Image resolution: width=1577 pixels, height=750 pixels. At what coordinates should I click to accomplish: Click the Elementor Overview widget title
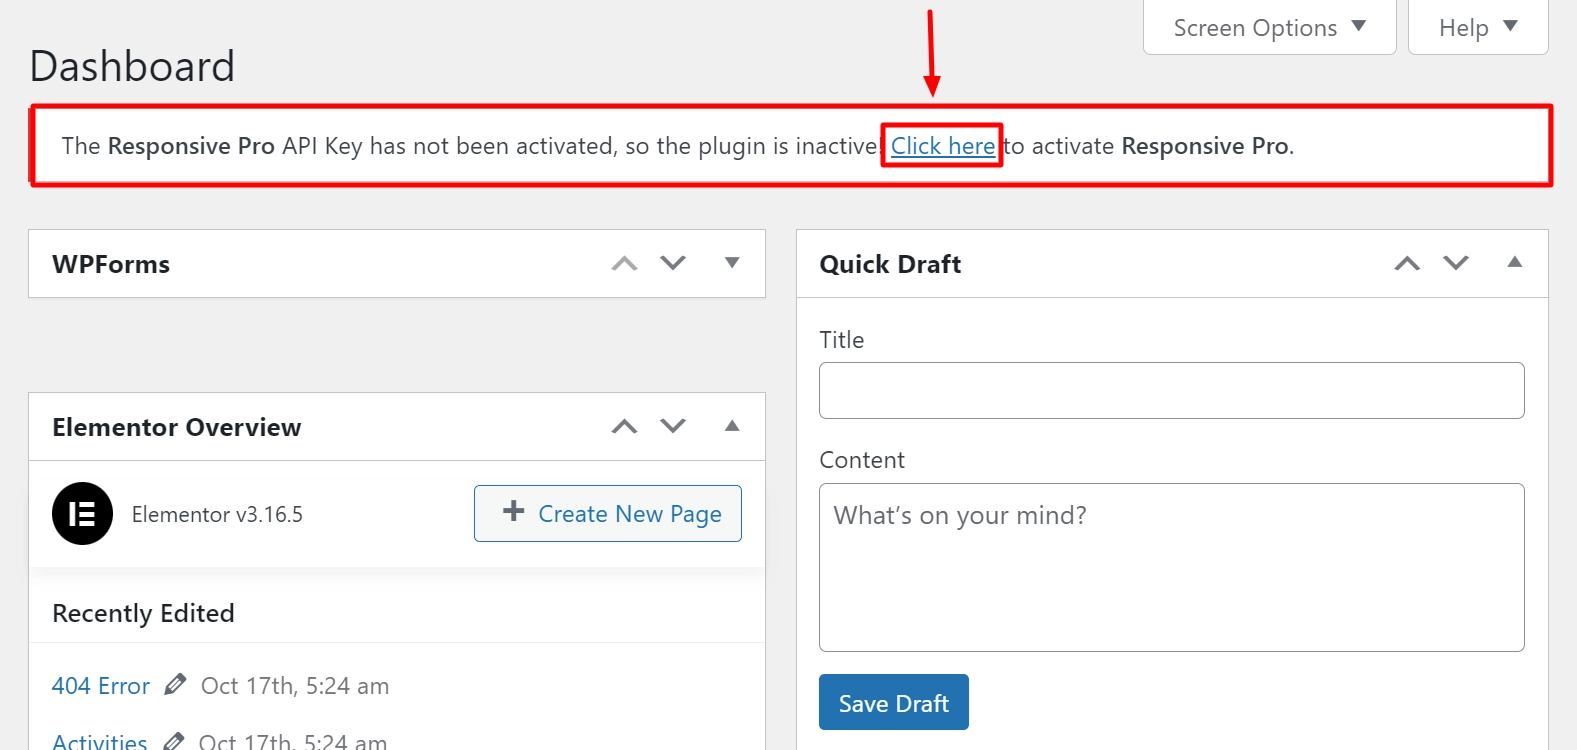(x=177, y=427)
